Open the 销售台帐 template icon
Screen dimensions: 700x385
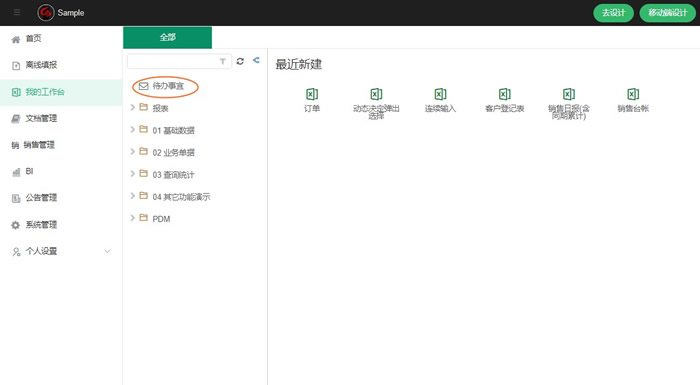click(633, 94)
